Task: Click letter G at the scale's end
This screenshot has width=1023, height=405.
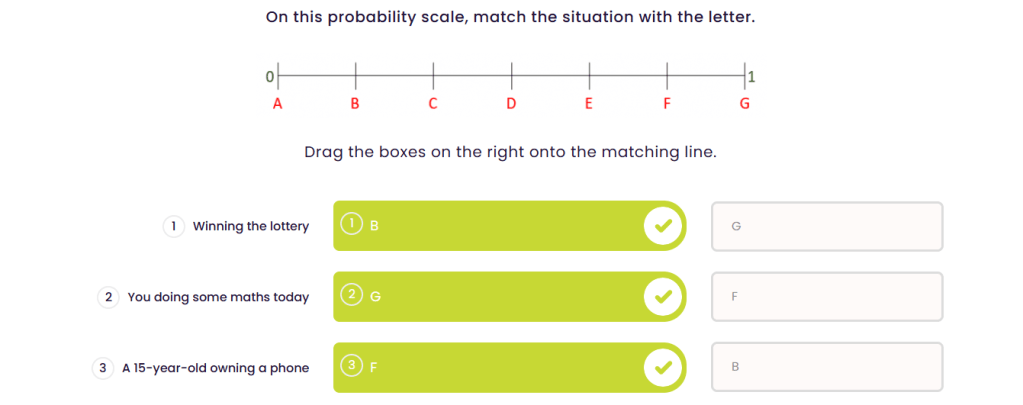Action: click(744, 103)
